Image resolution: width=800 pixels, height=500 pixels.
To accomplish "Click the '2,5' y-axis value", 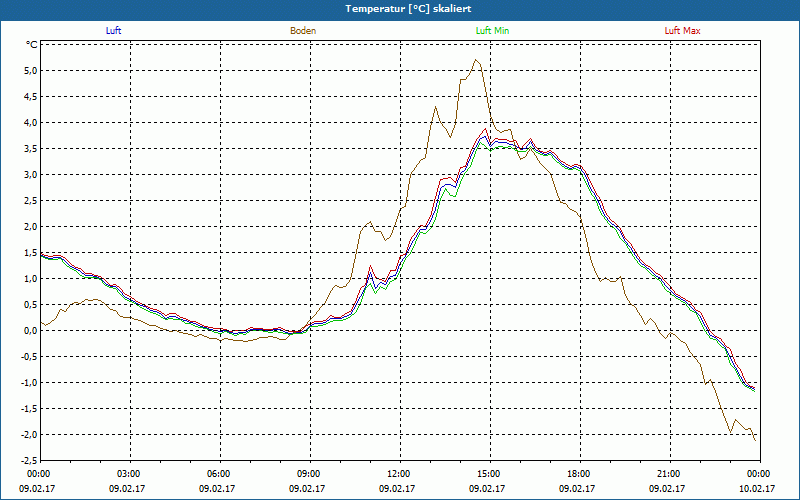I will (32, 201).
